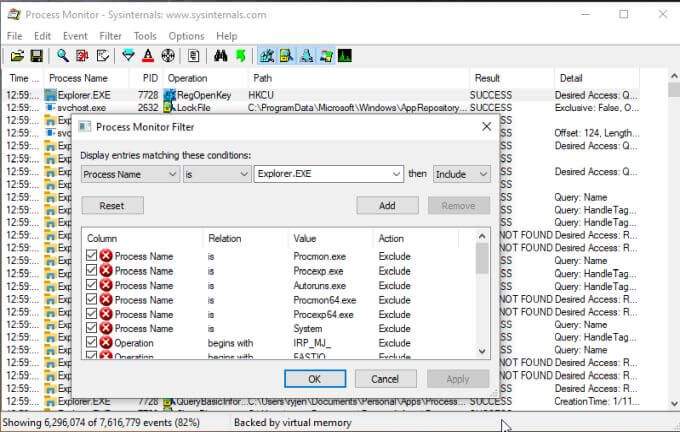Open a saved log with the Open toolbar icon
680x432 pixels.
point(17,56)
